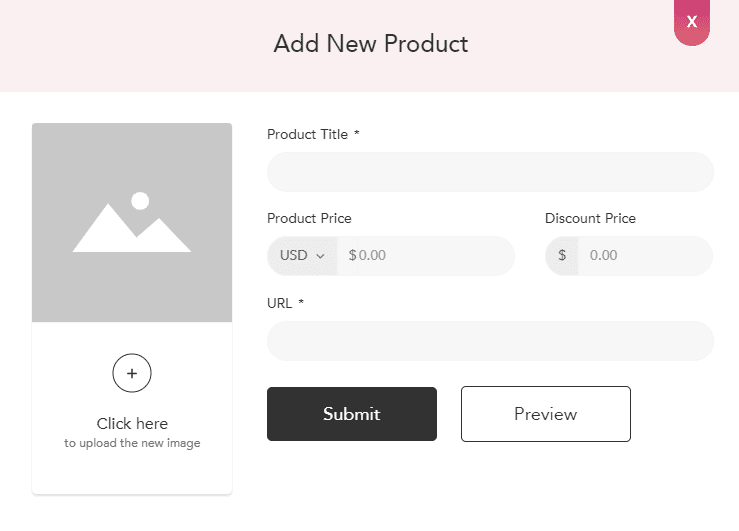Focus the URL text field
Image resolution: width=739 pixels, height=531 pixels.
(490, 341)
